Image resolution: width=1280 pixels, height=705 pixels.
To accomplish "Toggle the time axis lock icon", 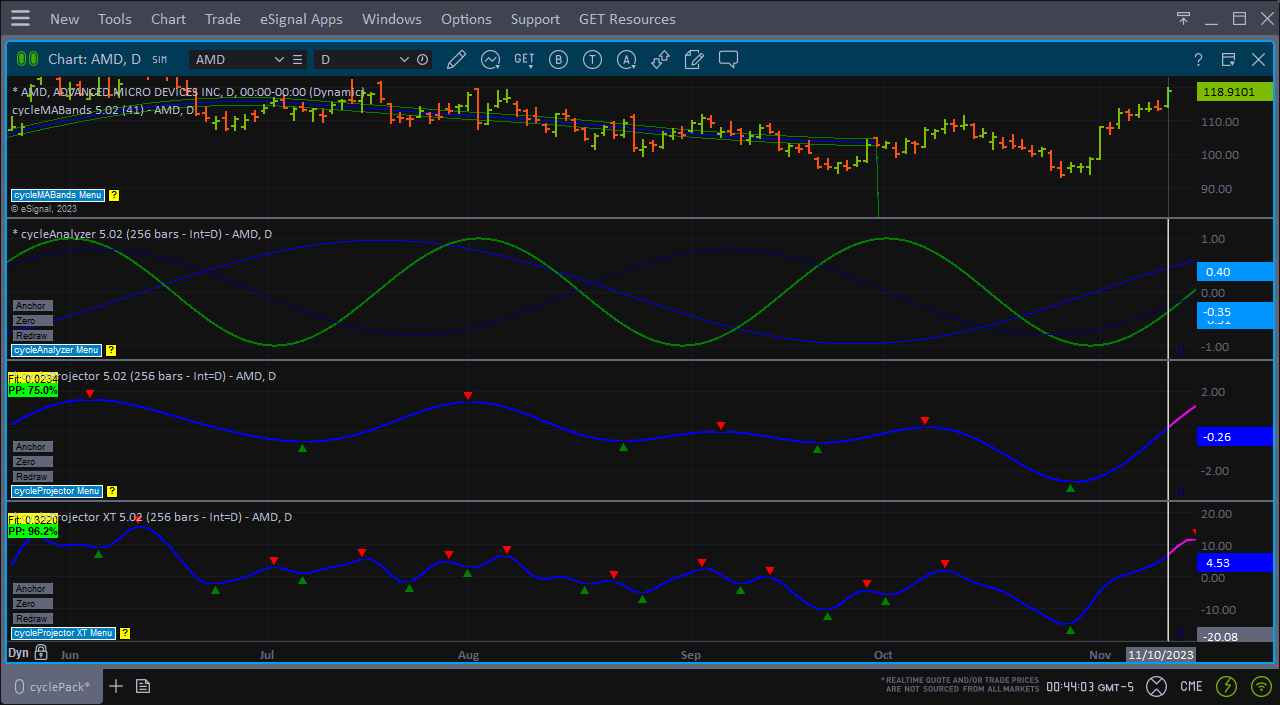I will click(x=41, y=653).
